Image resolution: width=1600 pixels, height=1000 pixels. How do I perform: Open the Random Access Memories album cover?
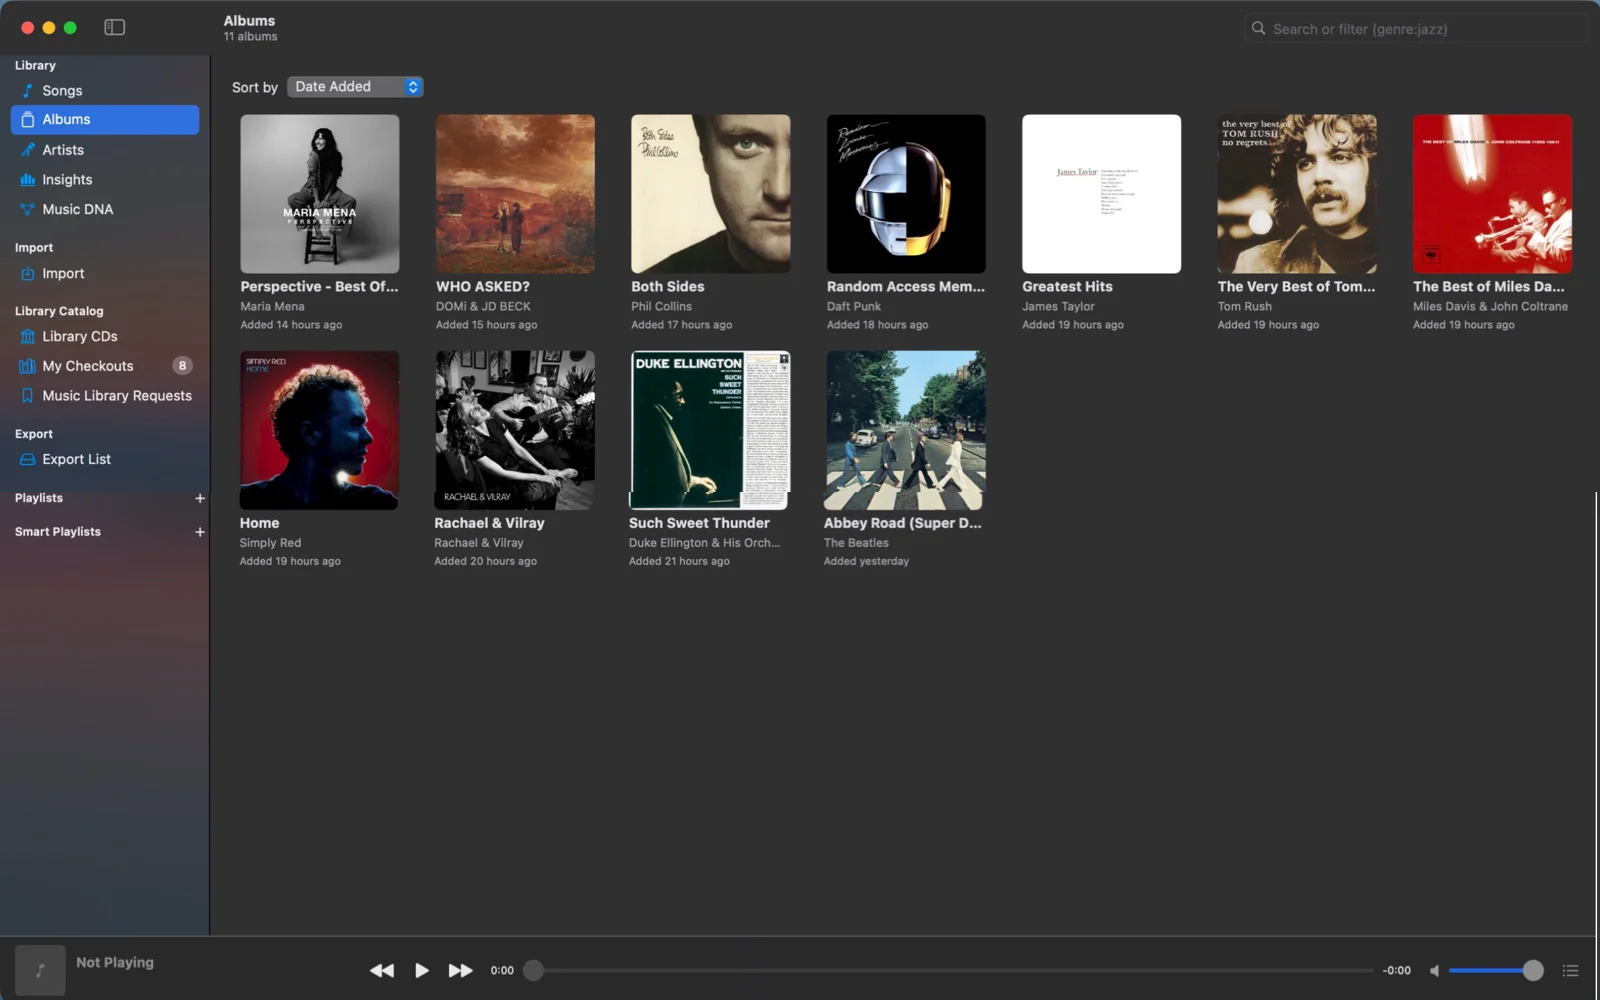906,194
